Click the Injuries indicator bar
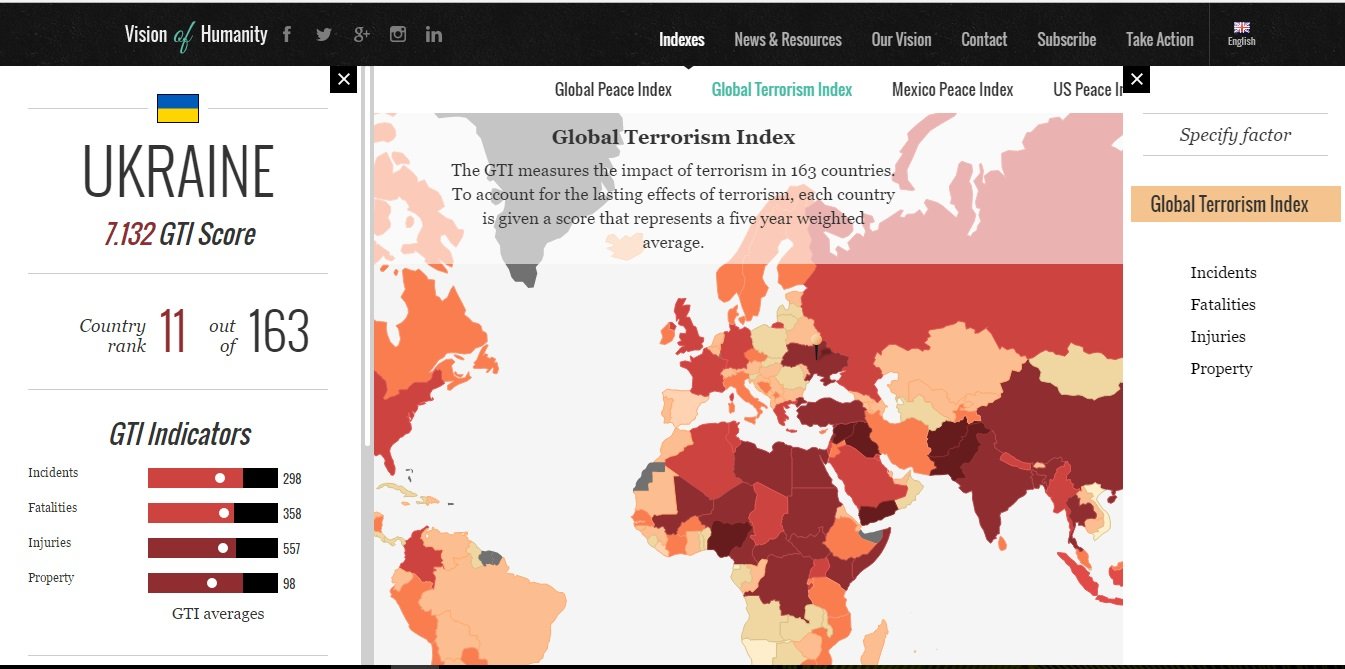Image resolution: width=1345 pixels, height=669 pixels. click(x=212, y=548)
